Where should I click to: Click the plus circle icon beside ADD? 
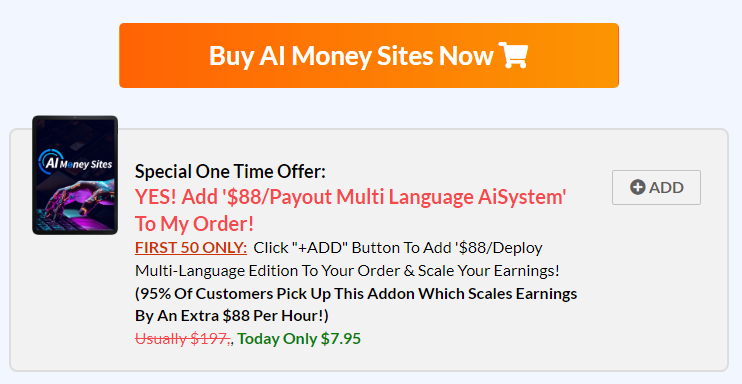pos(637,188)
